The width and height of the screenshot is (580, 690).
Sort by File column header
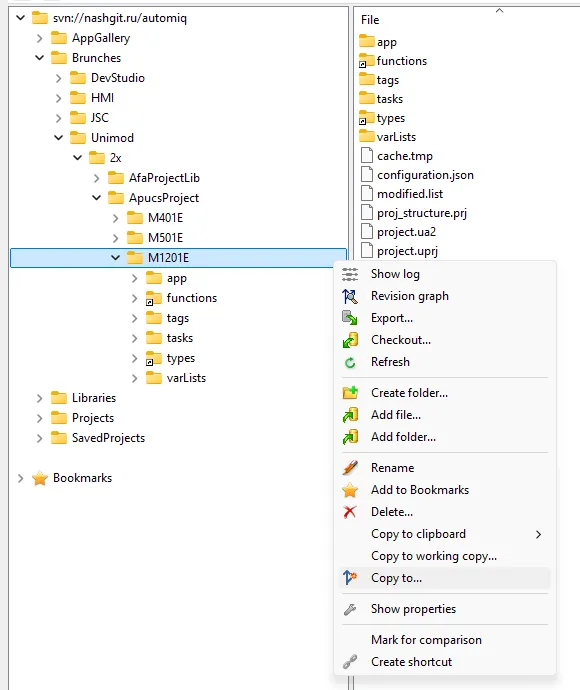click(370, 20)
